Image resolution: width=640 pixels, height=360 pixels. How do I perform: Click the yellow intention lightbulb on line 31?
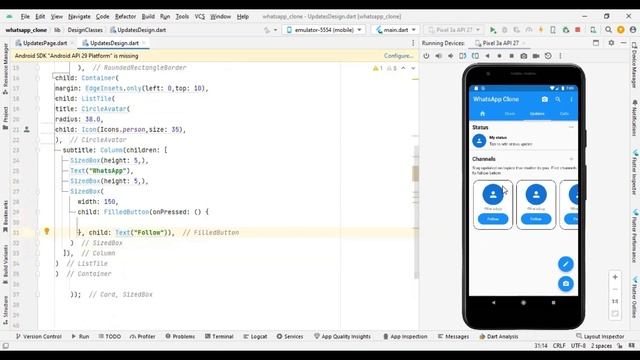click(47, 231)
